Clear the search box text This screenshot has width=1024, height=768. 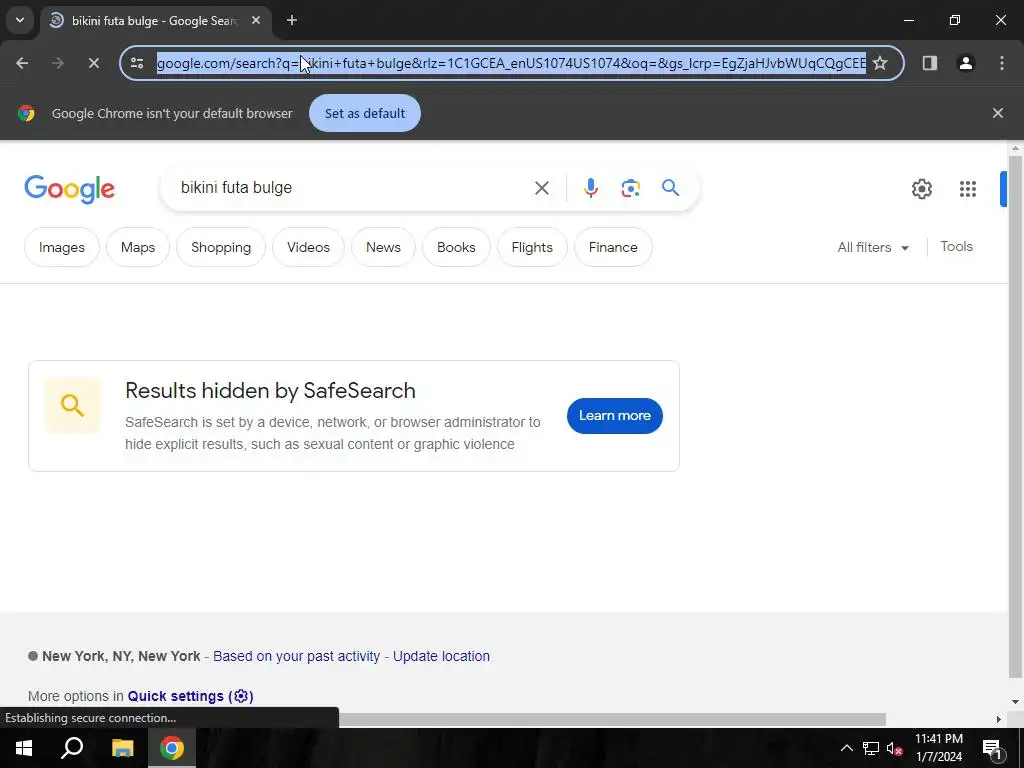(541, 188)
